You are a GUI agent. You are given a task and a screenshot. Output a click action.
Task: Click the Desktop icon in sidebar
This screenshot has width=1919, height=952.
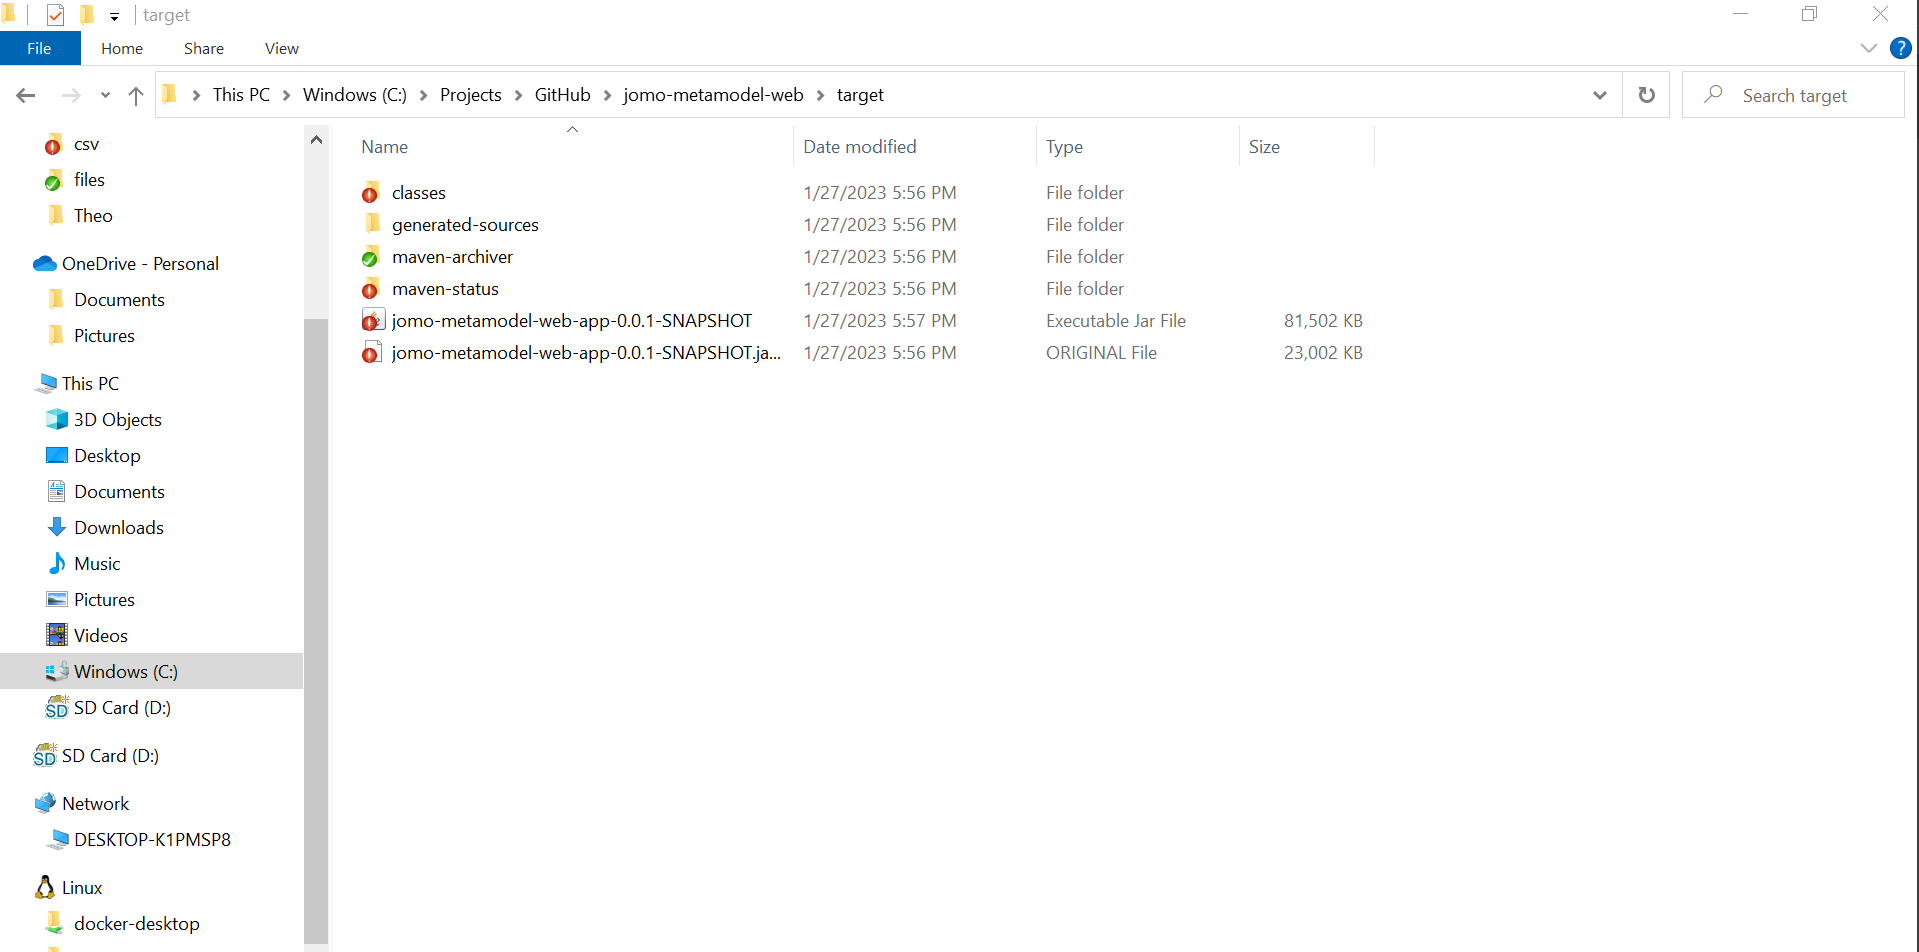(x=57, y=456)
